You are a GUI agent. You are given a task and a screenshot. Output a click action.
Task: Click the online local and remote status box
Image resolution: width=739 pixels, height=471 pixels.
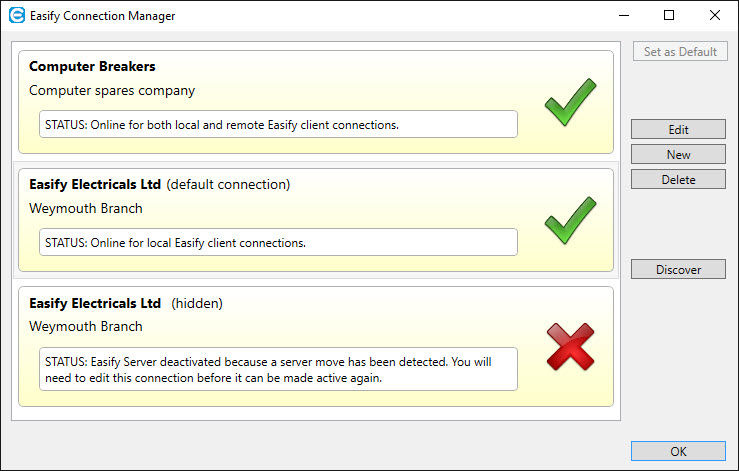tap(278, 124)
